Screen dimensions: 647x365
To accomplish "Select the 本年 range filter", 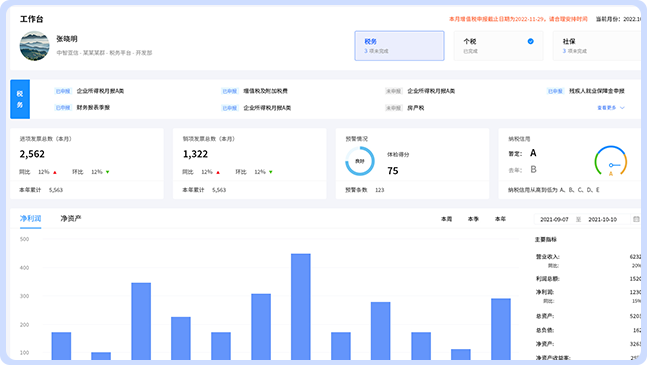I will tap(500, 219).
